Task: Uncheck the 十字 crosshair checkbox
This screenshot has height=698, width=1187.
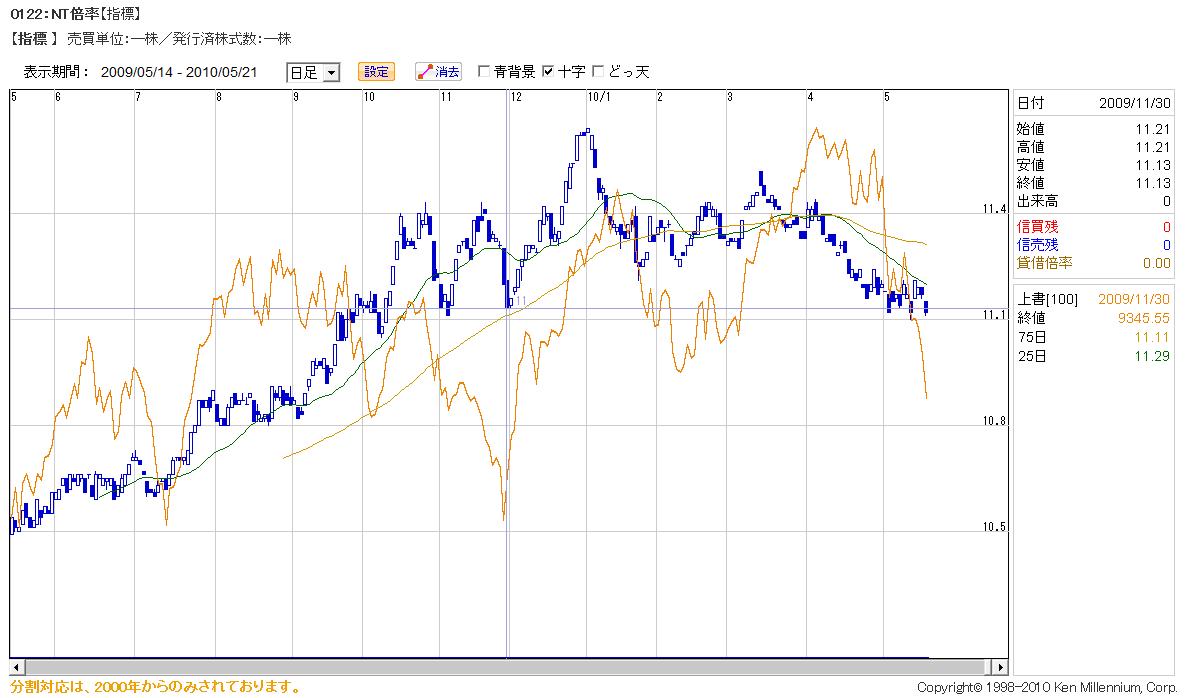Action: pyautogui.click(x=547, y=72)
